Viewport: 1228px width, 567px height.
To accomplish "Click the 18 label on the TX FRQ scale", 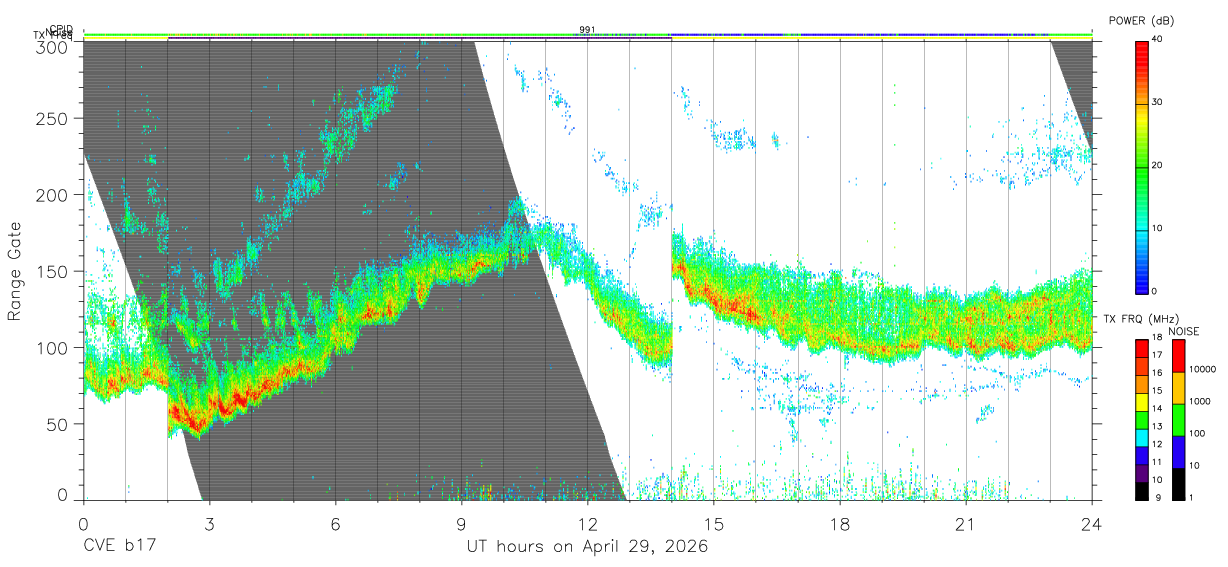I will 1159,339.
